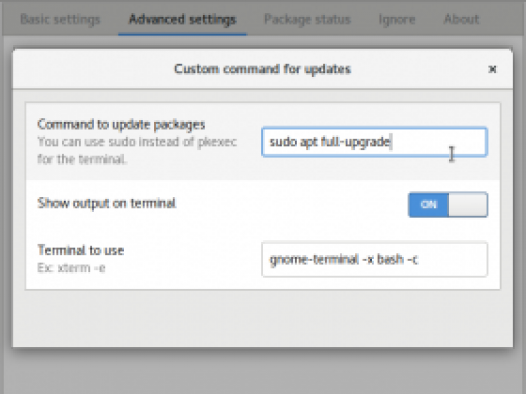Viewport: 526px width, 394px height.
Task: Click the Terminal to use label
Action: pyautogui.click(x=81, y=250)
